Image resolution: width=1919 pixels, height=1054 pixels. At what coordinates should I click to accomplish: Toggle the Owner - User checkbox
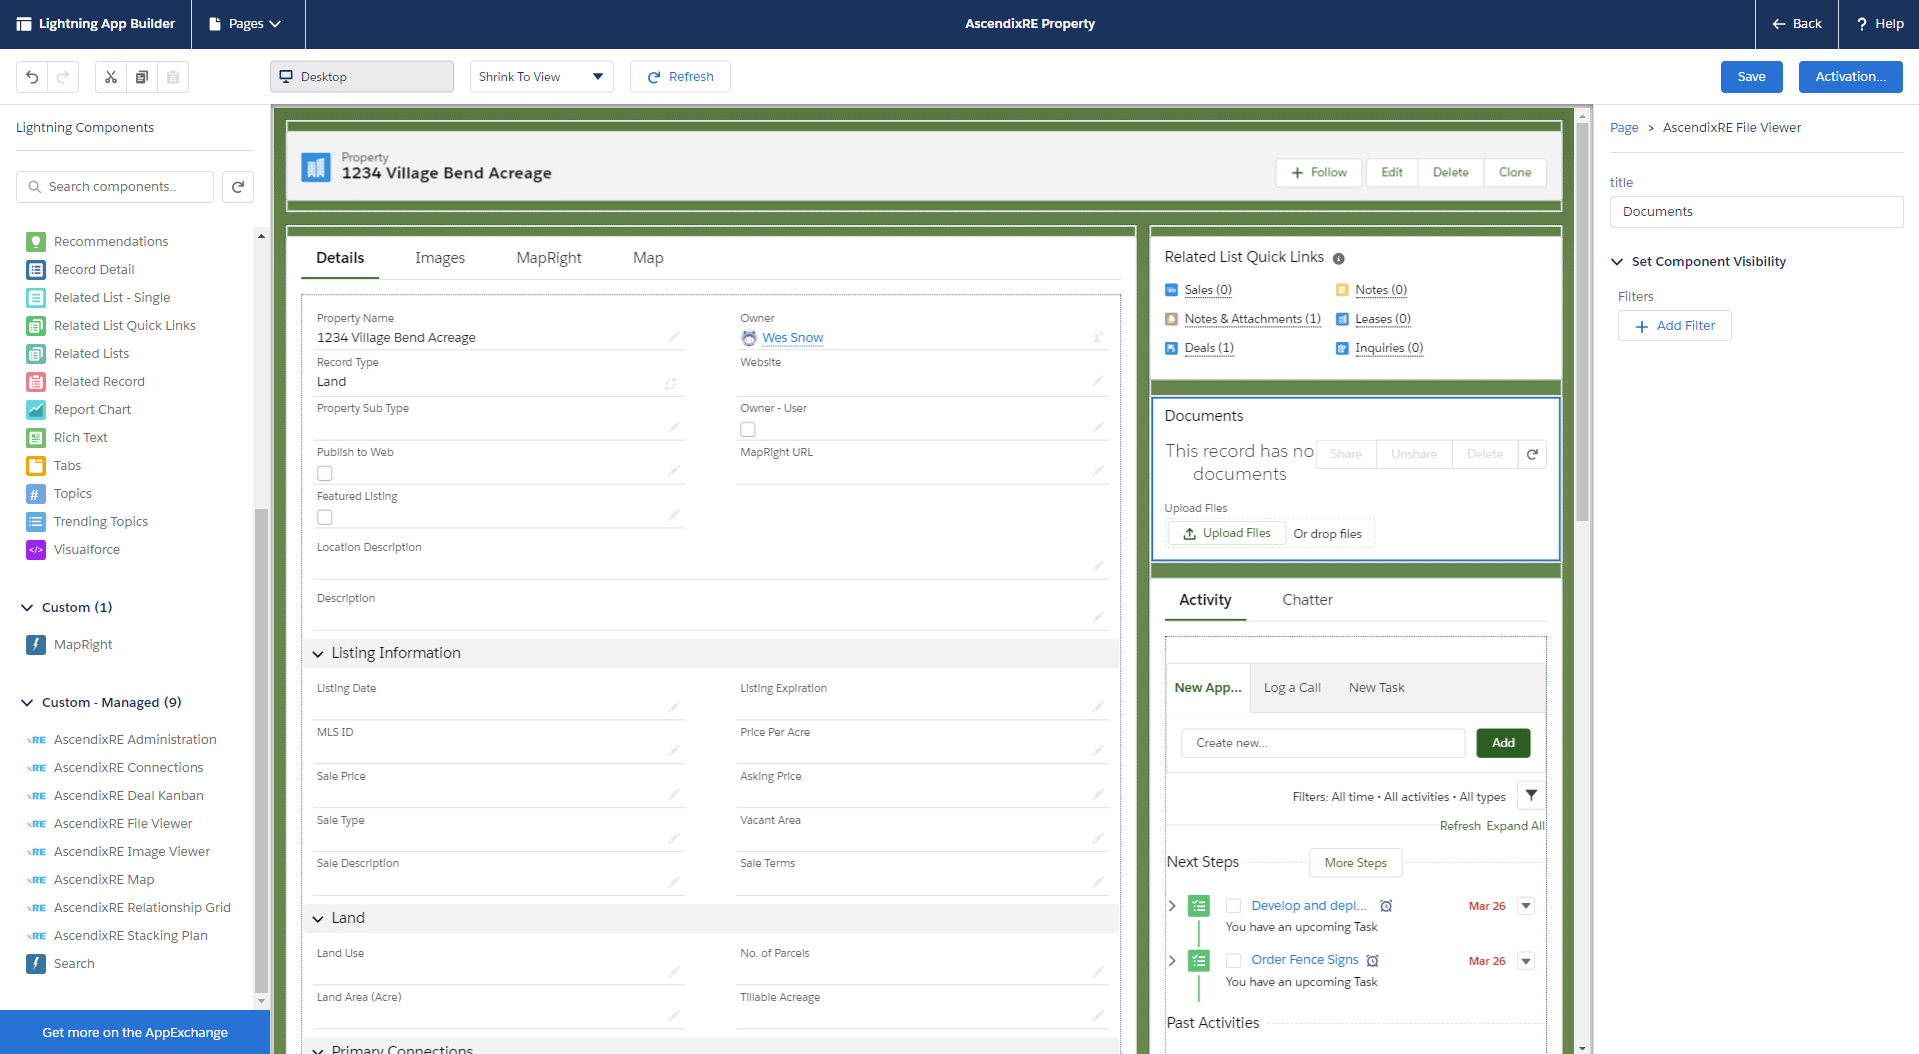click(748, 429)
